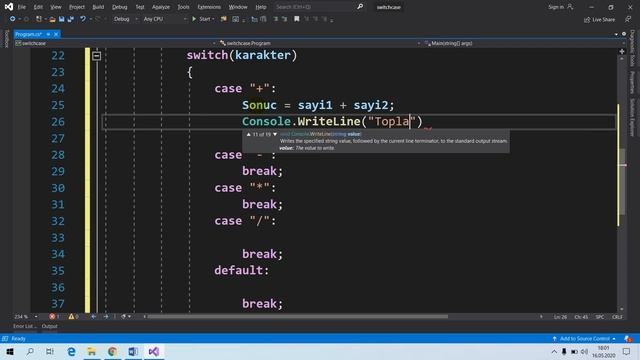
Task: Click the Uncomment selected lines icon
Action: pos(284,19)
